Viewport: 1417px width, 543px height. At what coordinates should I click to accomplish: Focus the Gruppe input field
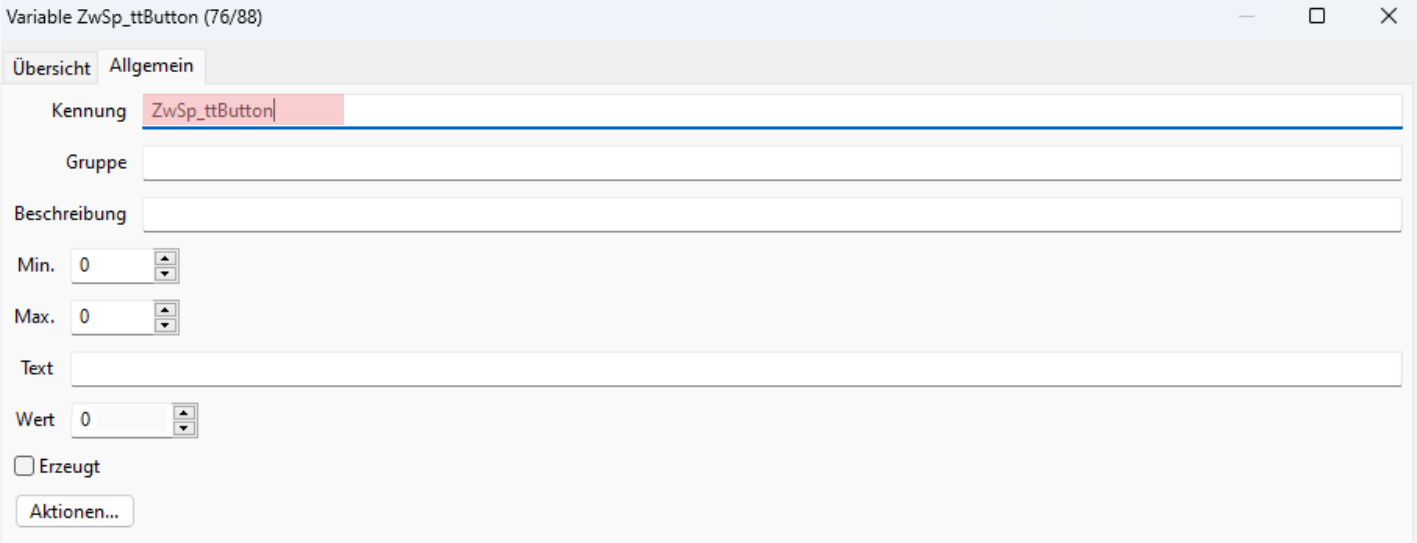tap(770, 162)
